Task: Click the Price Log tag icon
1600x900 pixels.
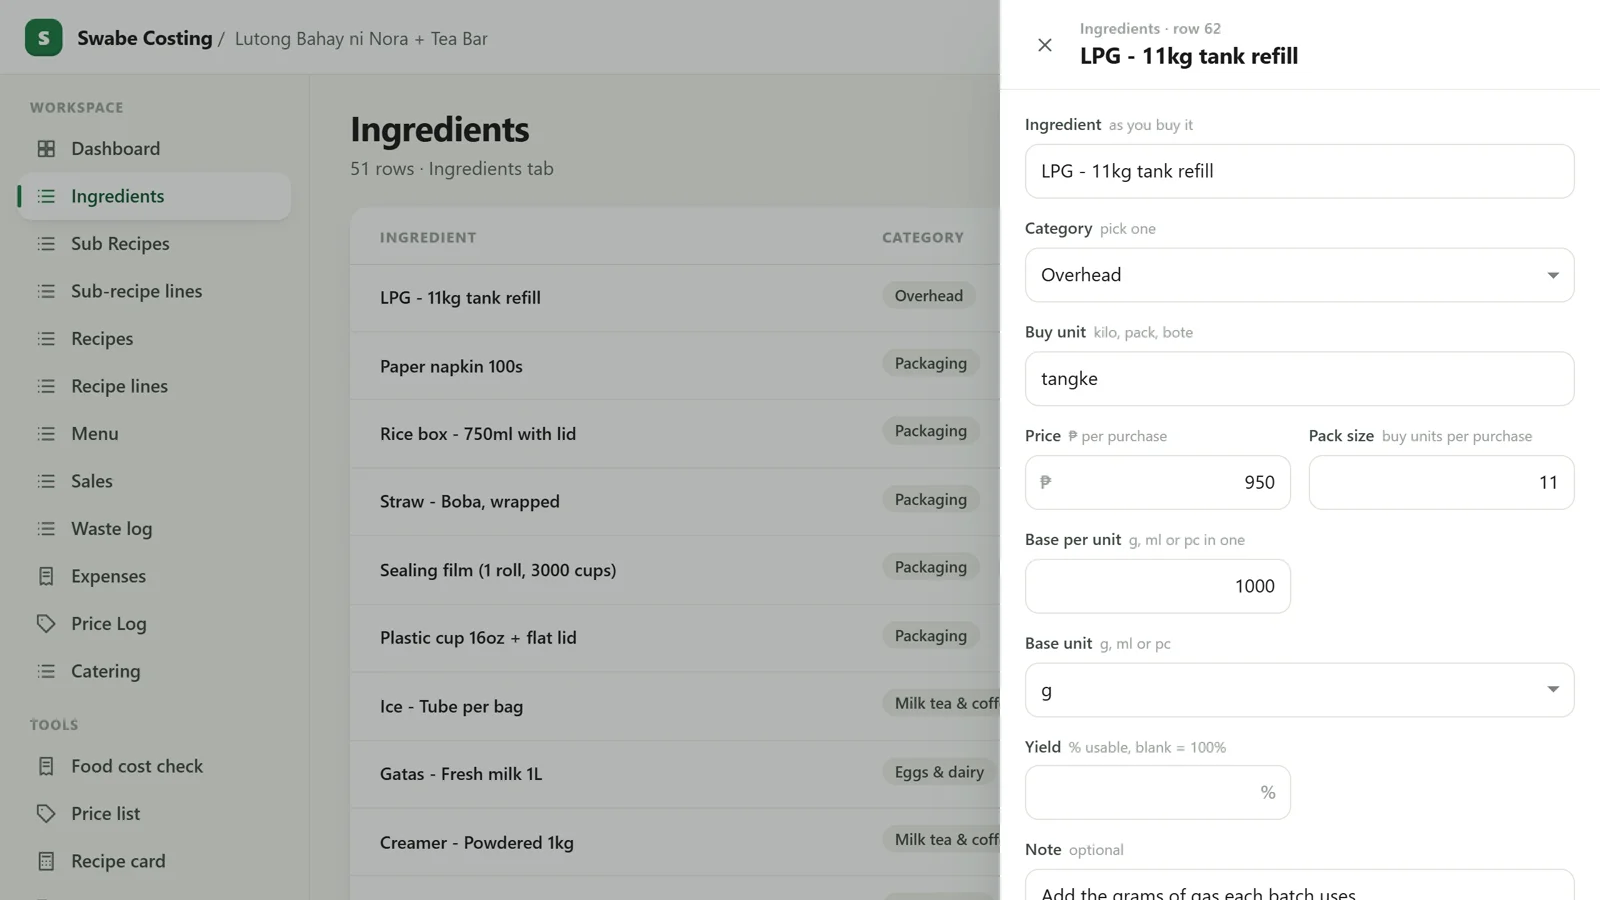Action: (46, 624)
